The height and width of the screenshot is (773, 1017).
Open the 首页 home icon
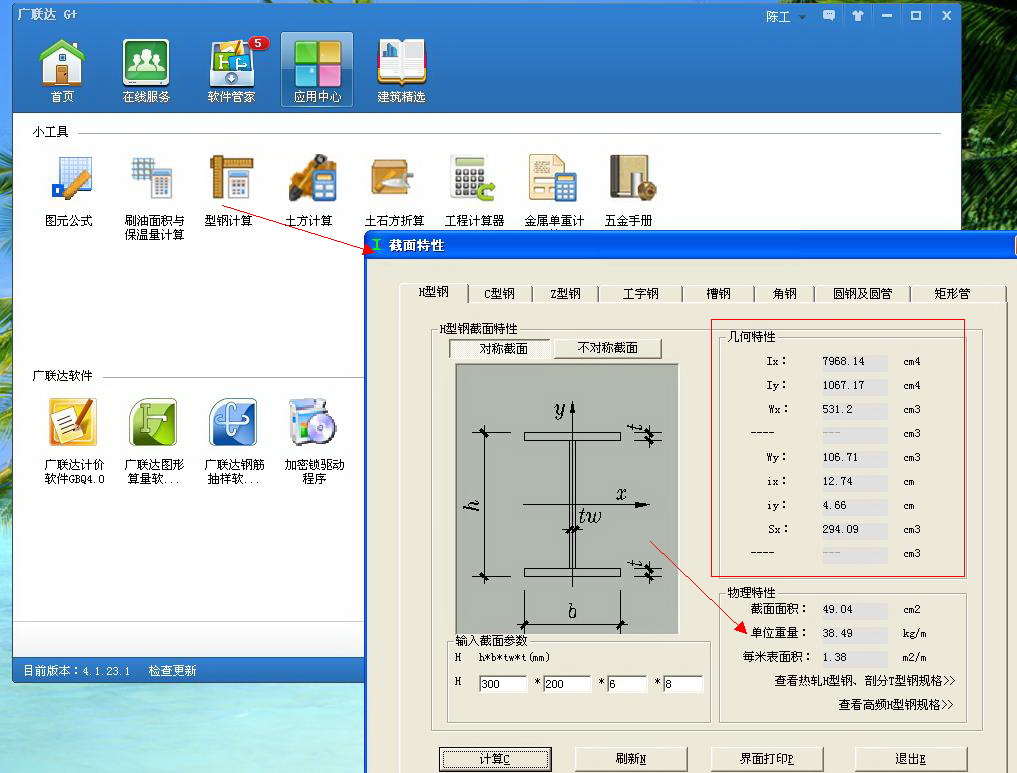62,71
